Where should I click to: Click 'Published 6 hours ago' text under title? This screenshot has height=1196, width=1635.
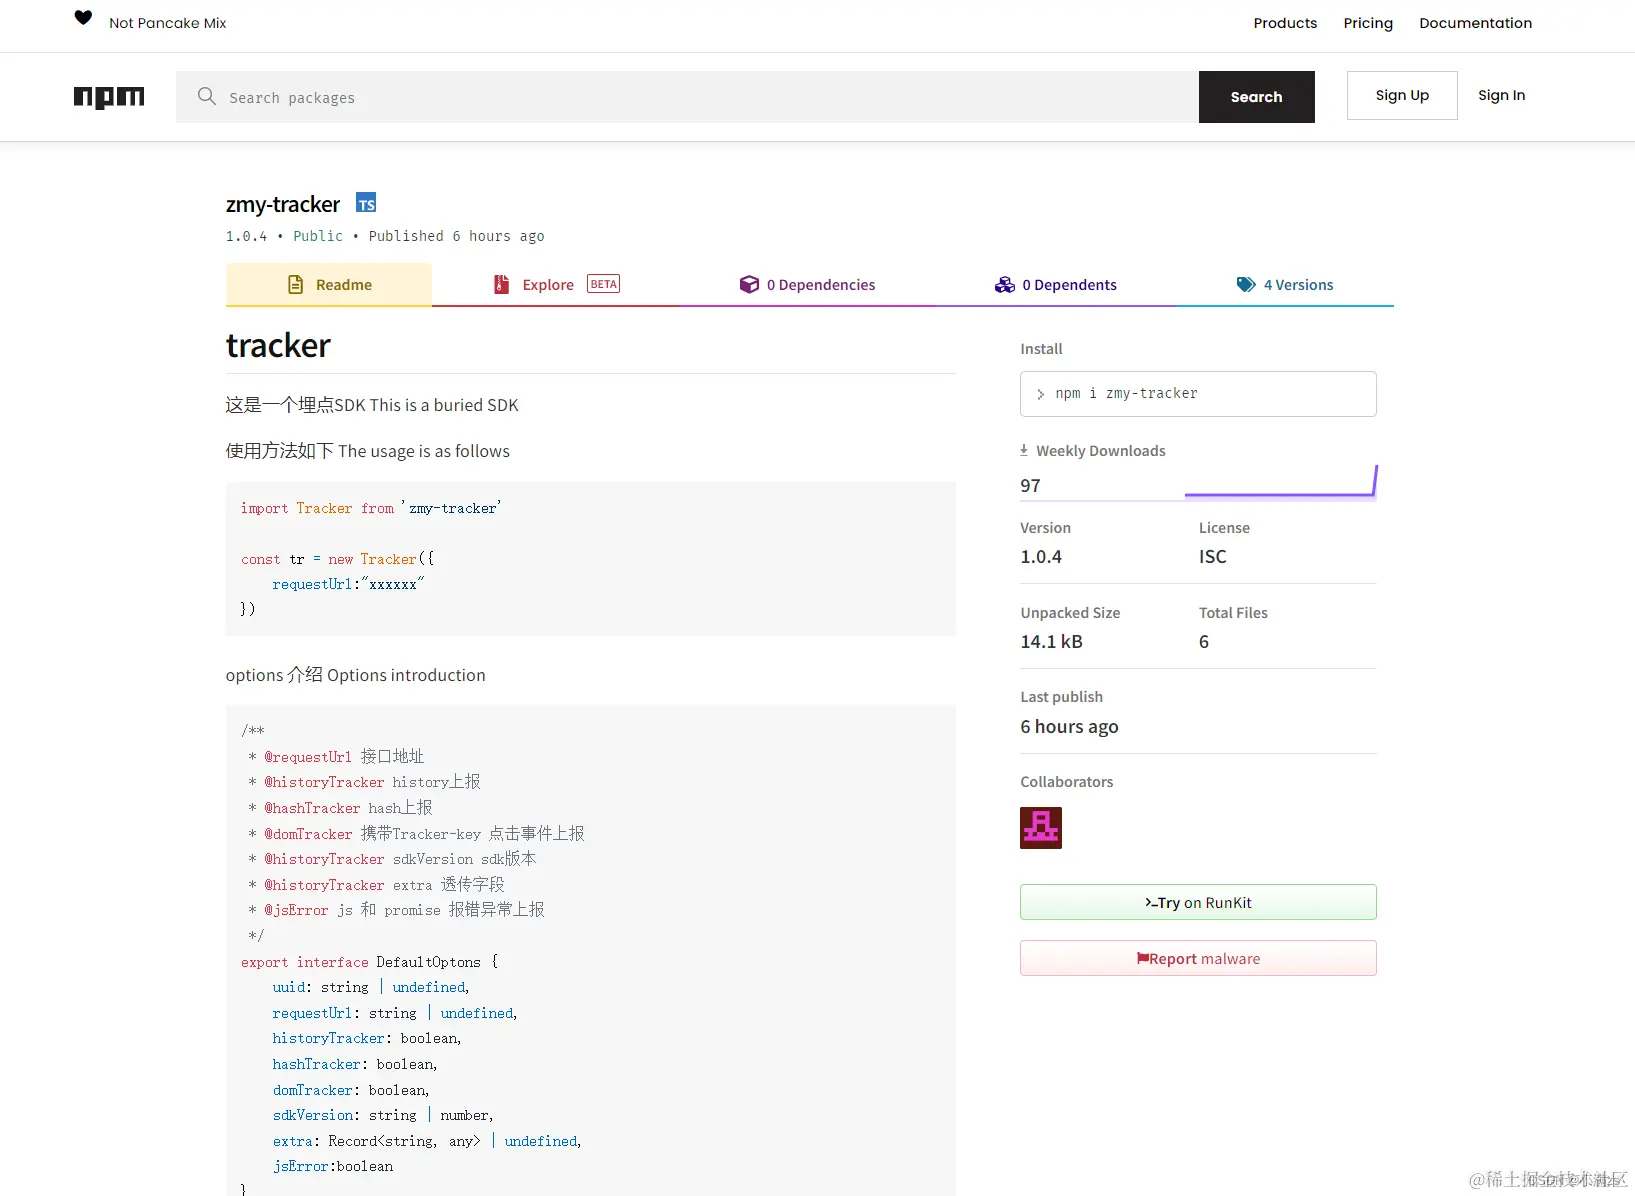(456, 236)
